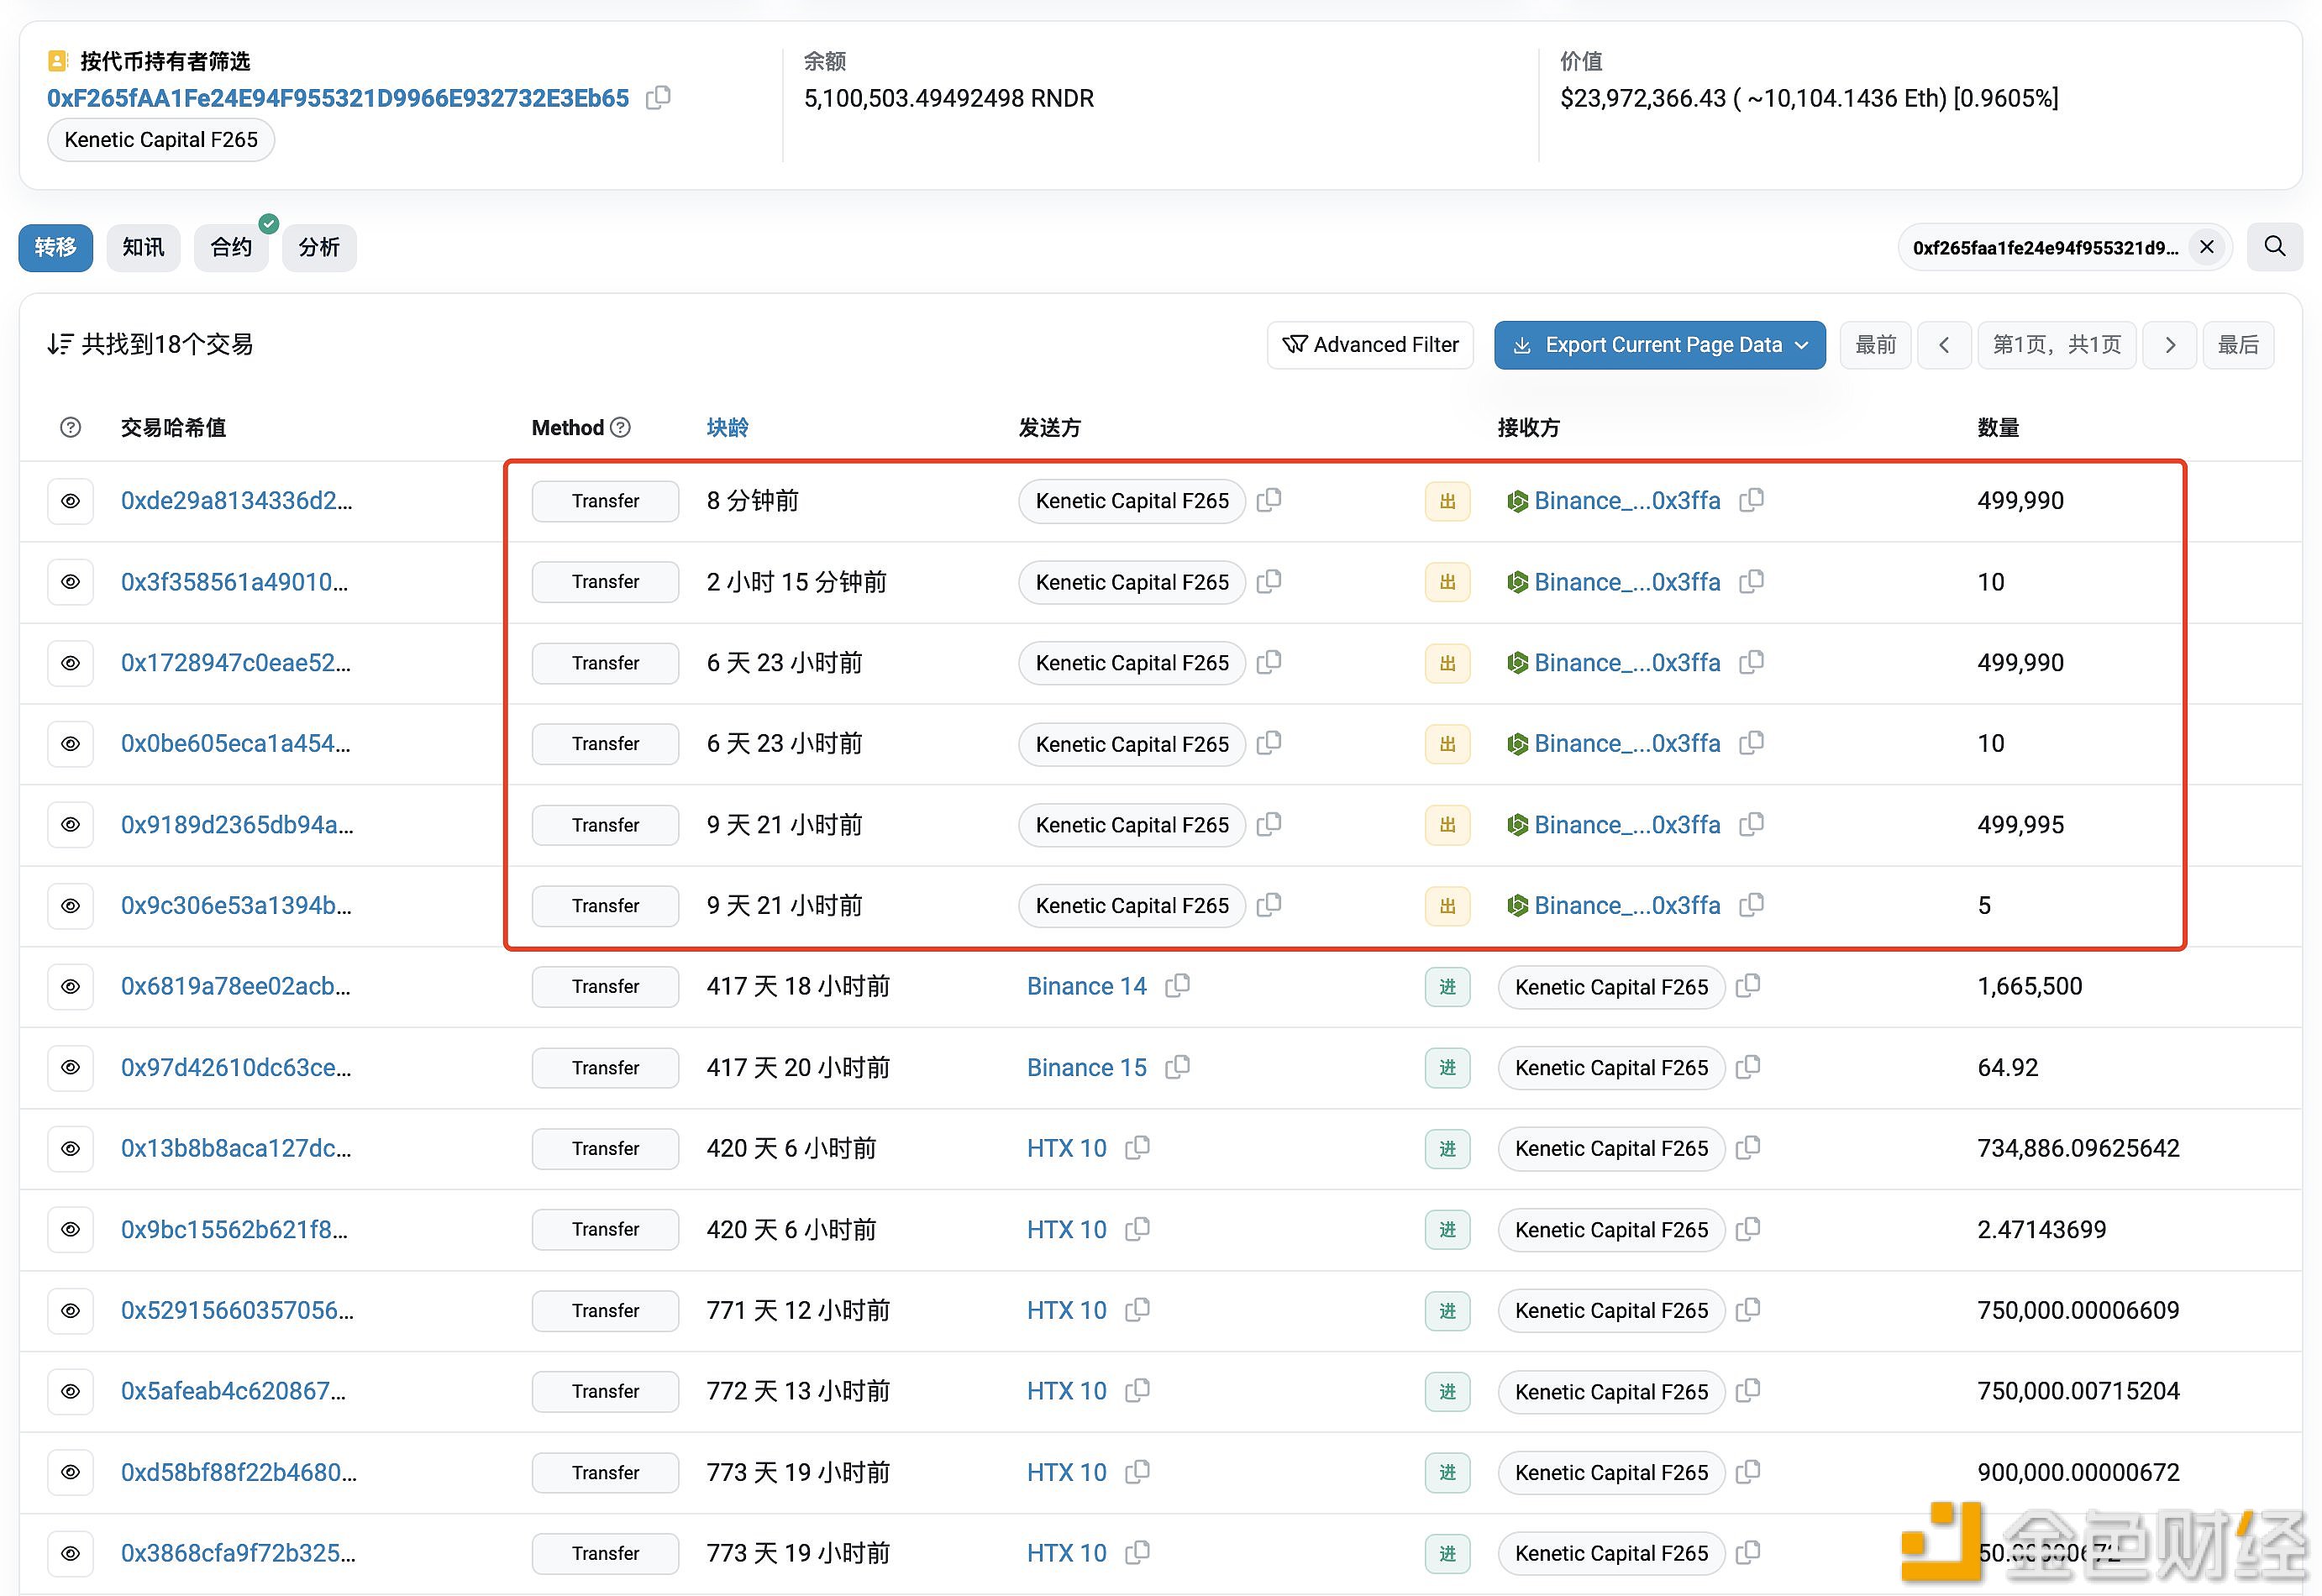Copy Binance 14 sender address
The width and height of the screenshot is (2322, 1596).
coord(1177,985)
